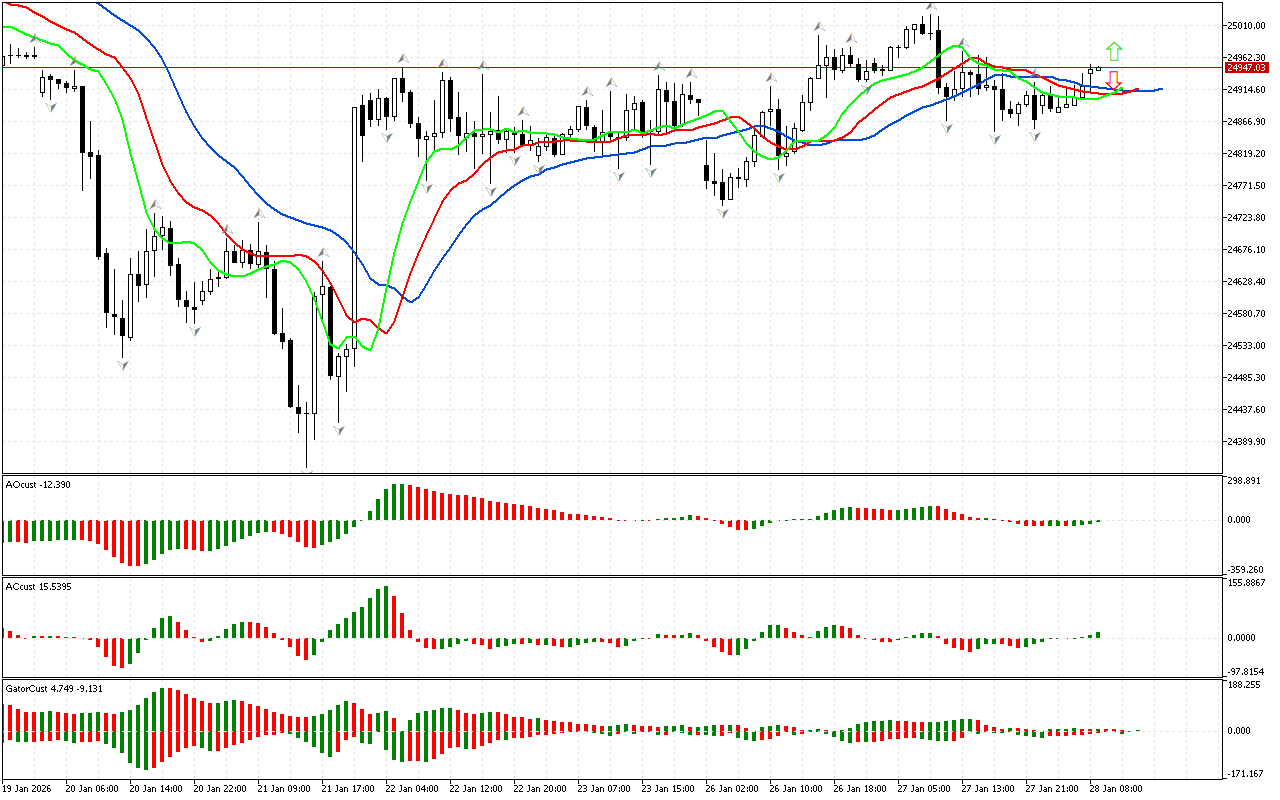Click the right end of the blue Alligator line
Viewport: 1280px width, 800px height.
pos(1160,89)
